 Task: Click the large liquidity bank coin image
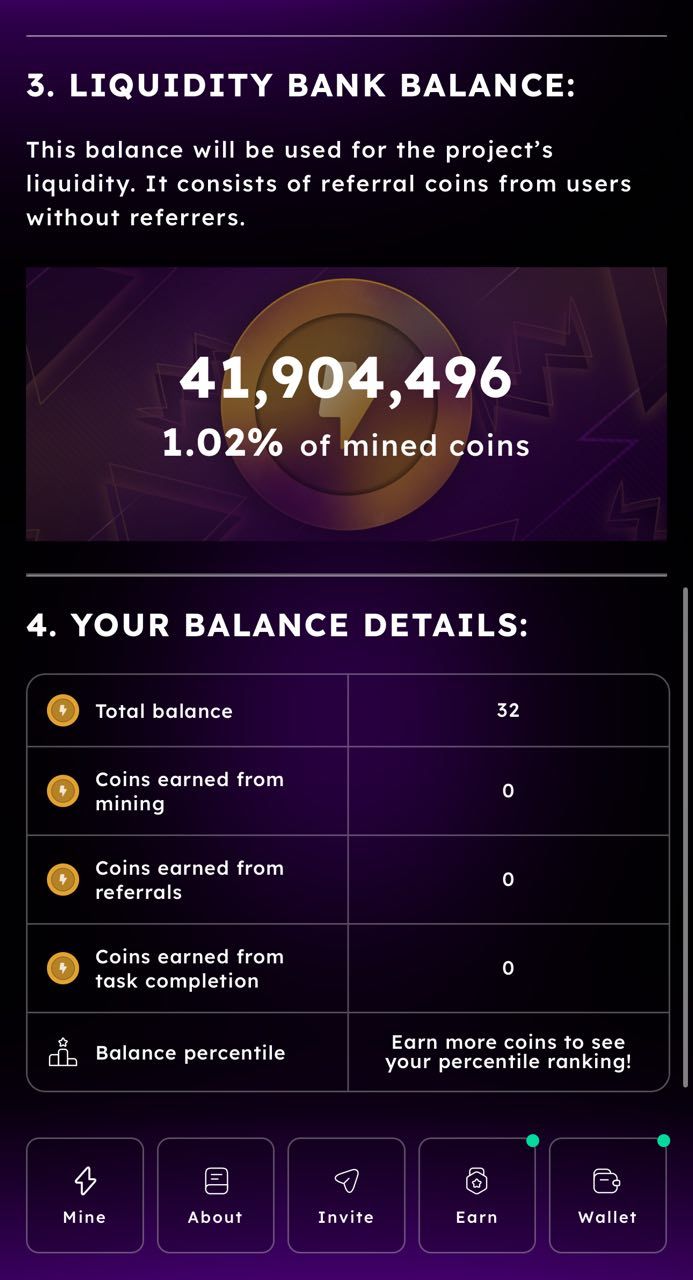[347, 403]
